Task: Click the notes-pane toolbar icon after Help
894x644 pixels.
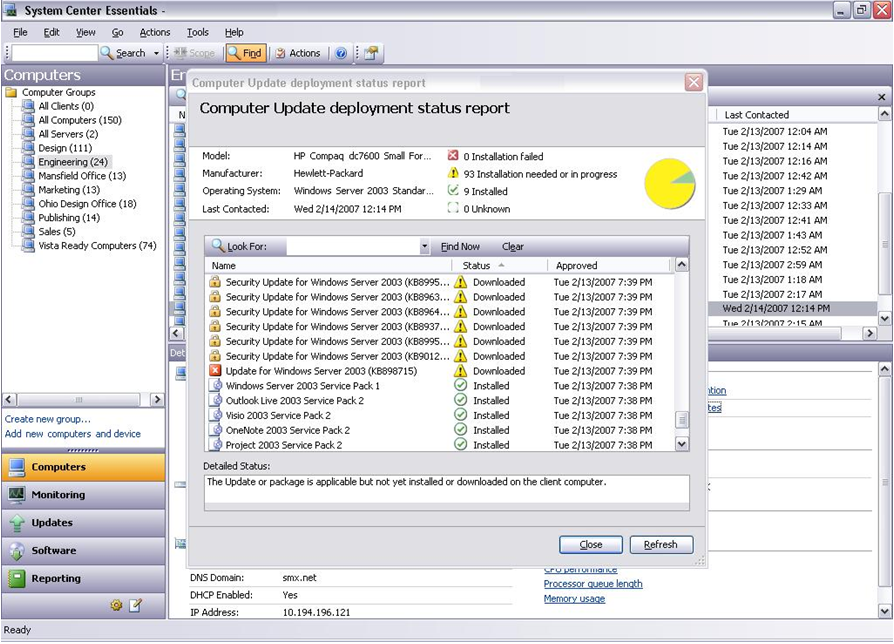Action: click(371, 53)
